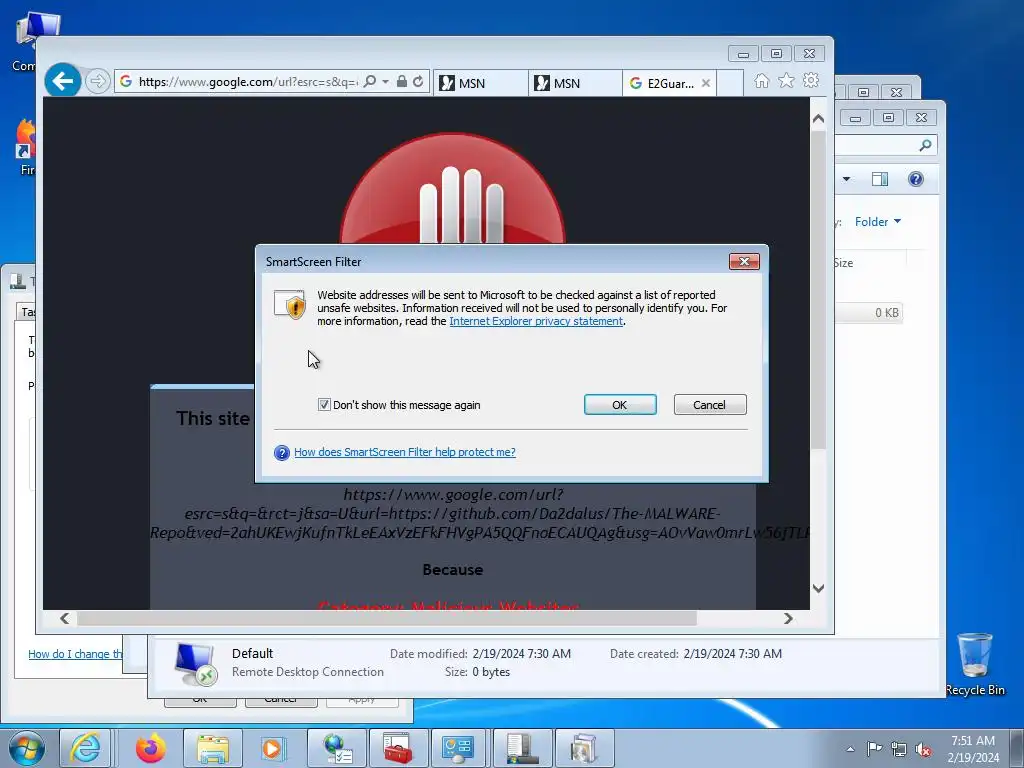The height and width of the screenshot is (768, 1024).
Task: Click the globe with checklist taskbar icon
Action: (338, 748)
